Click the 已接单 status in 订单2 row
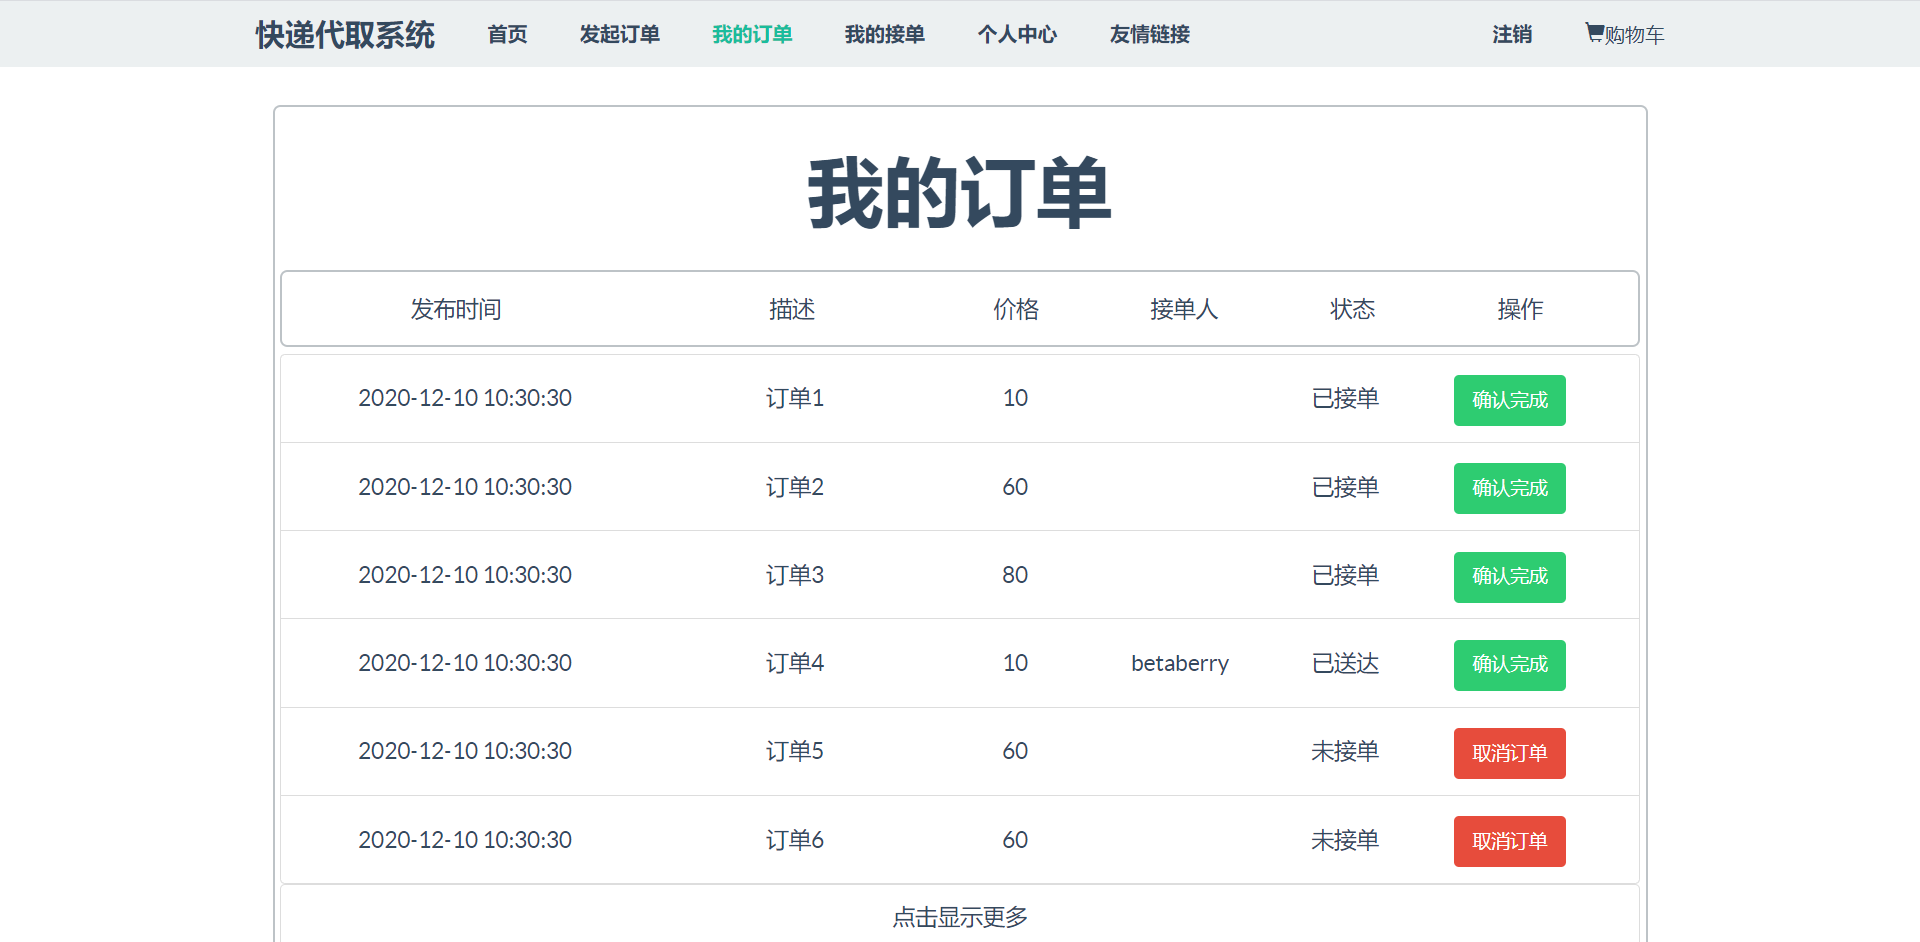Viewport: 1920px width, 942px height. [x=1345, y=487]
